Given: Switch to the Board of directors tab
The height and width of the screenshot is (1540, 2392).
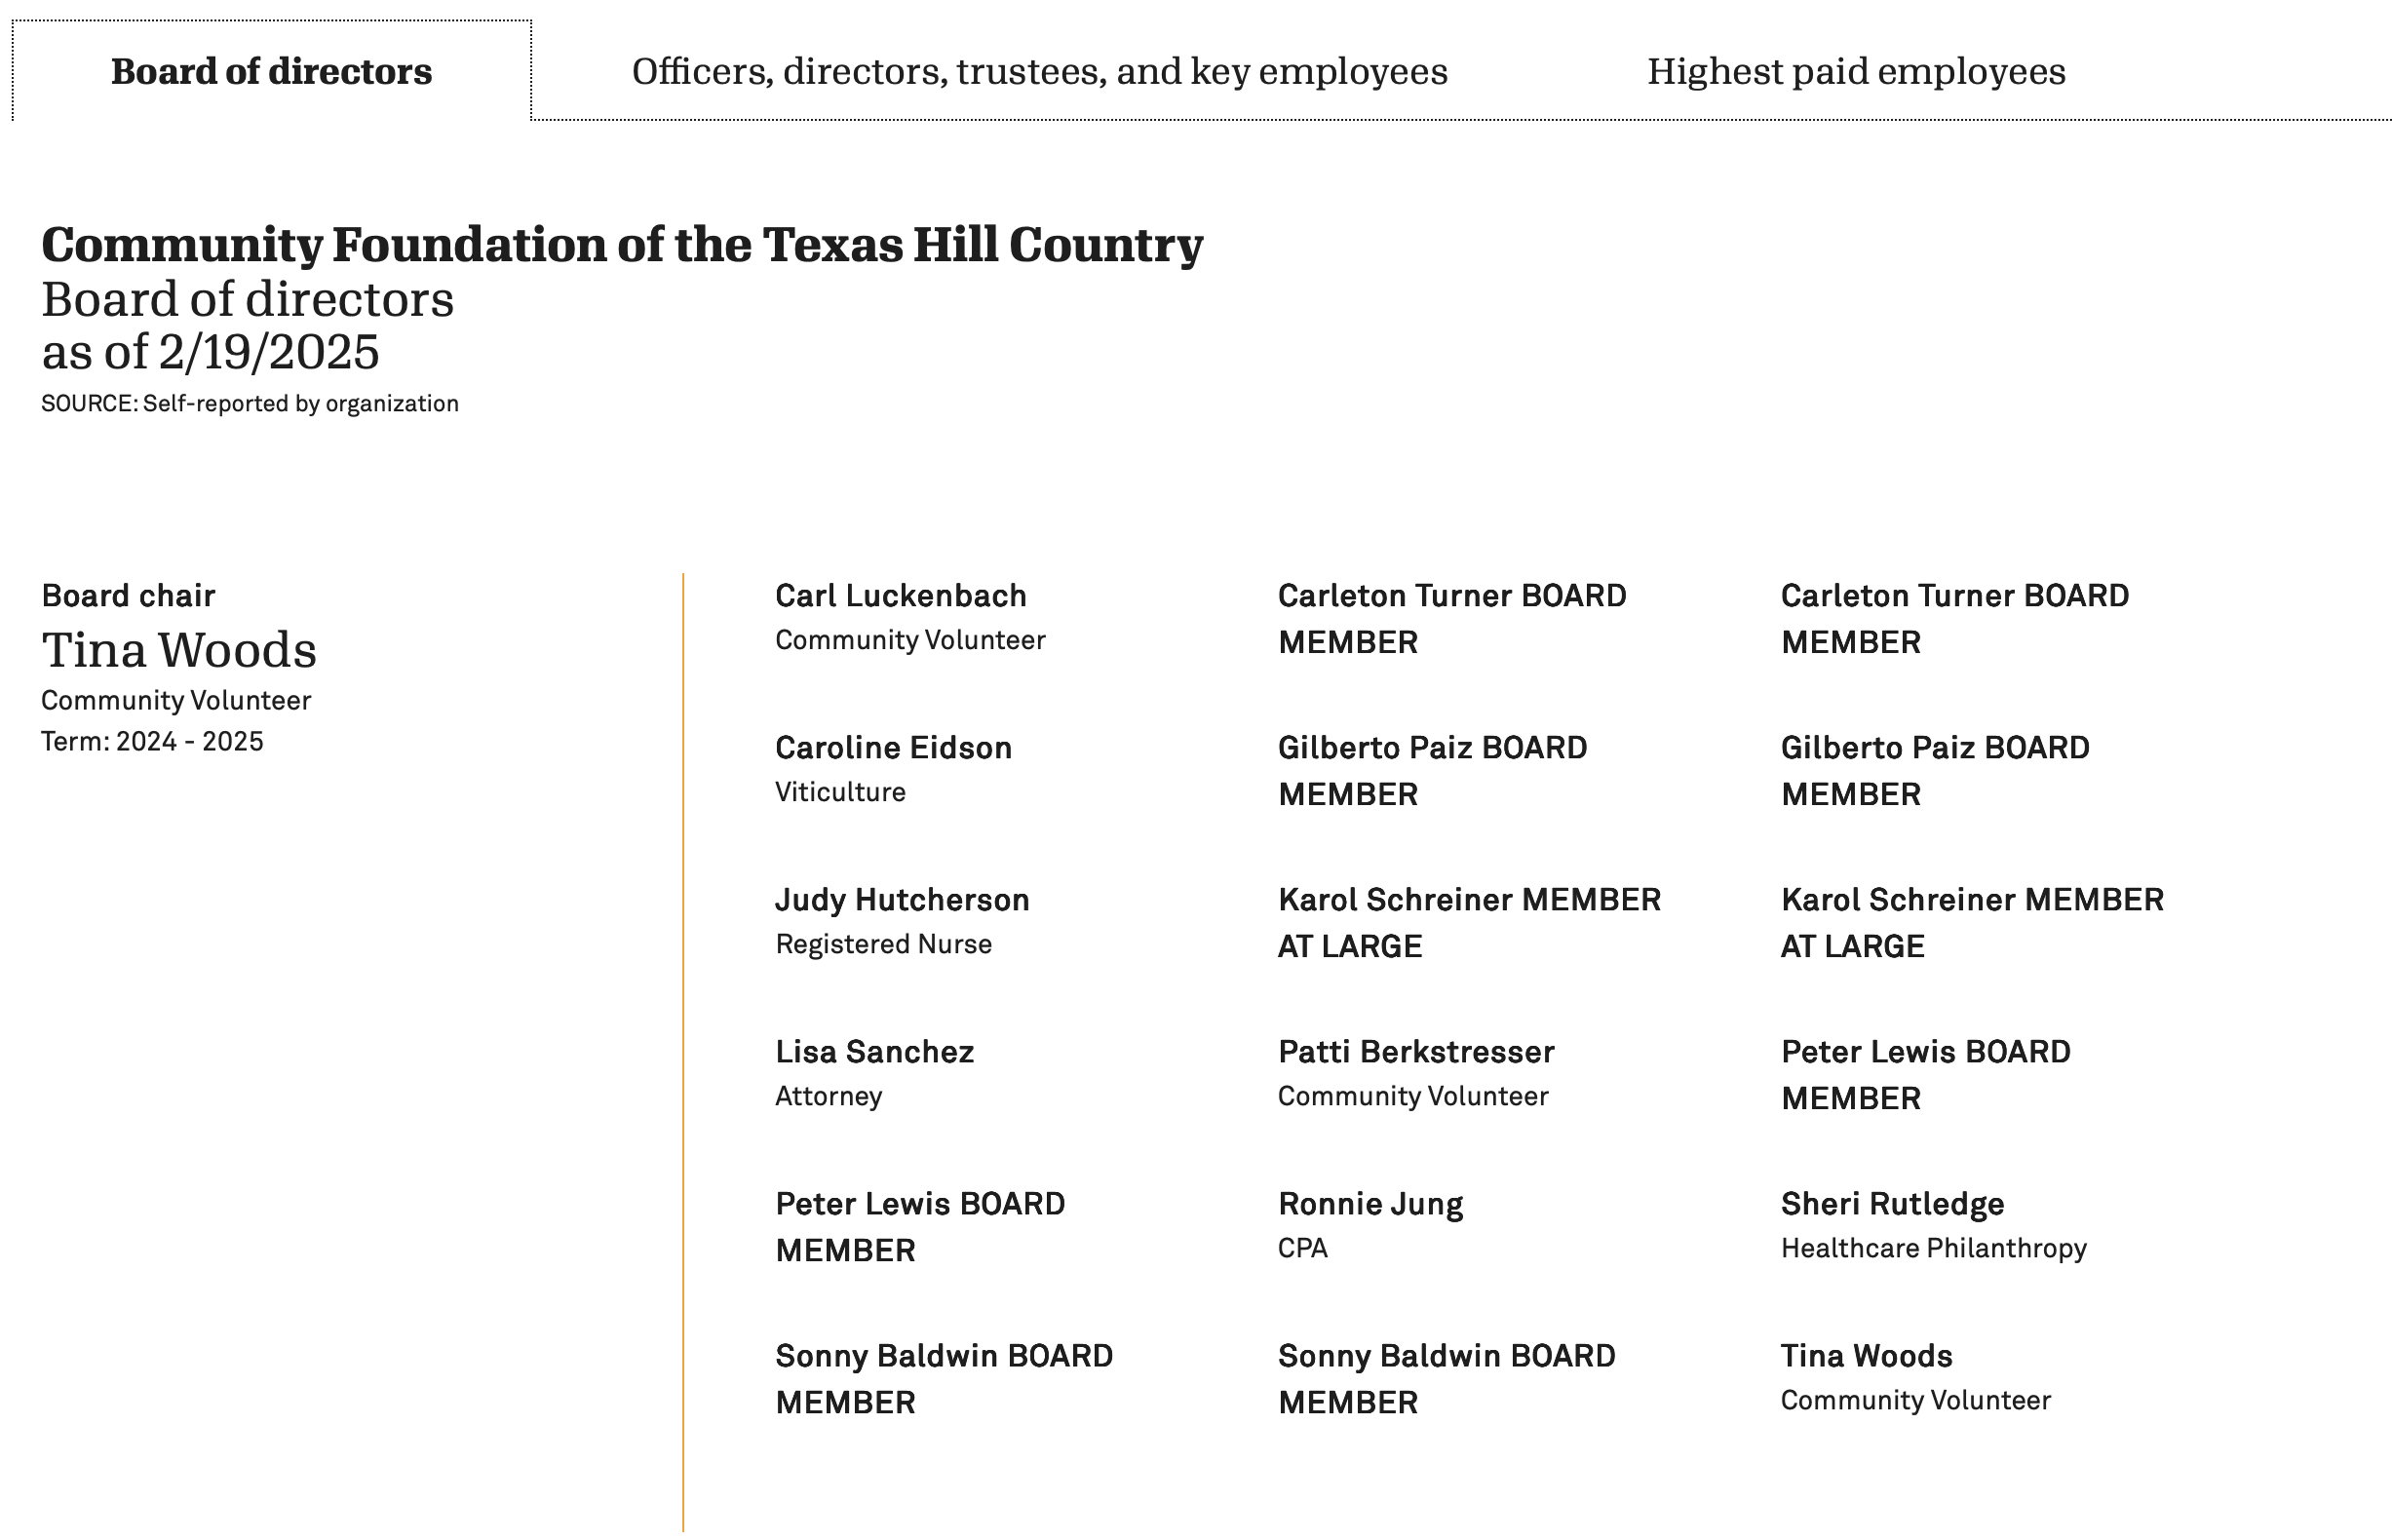Looking at the screenshot, I should pyautogui.click(x=271, y=71).
